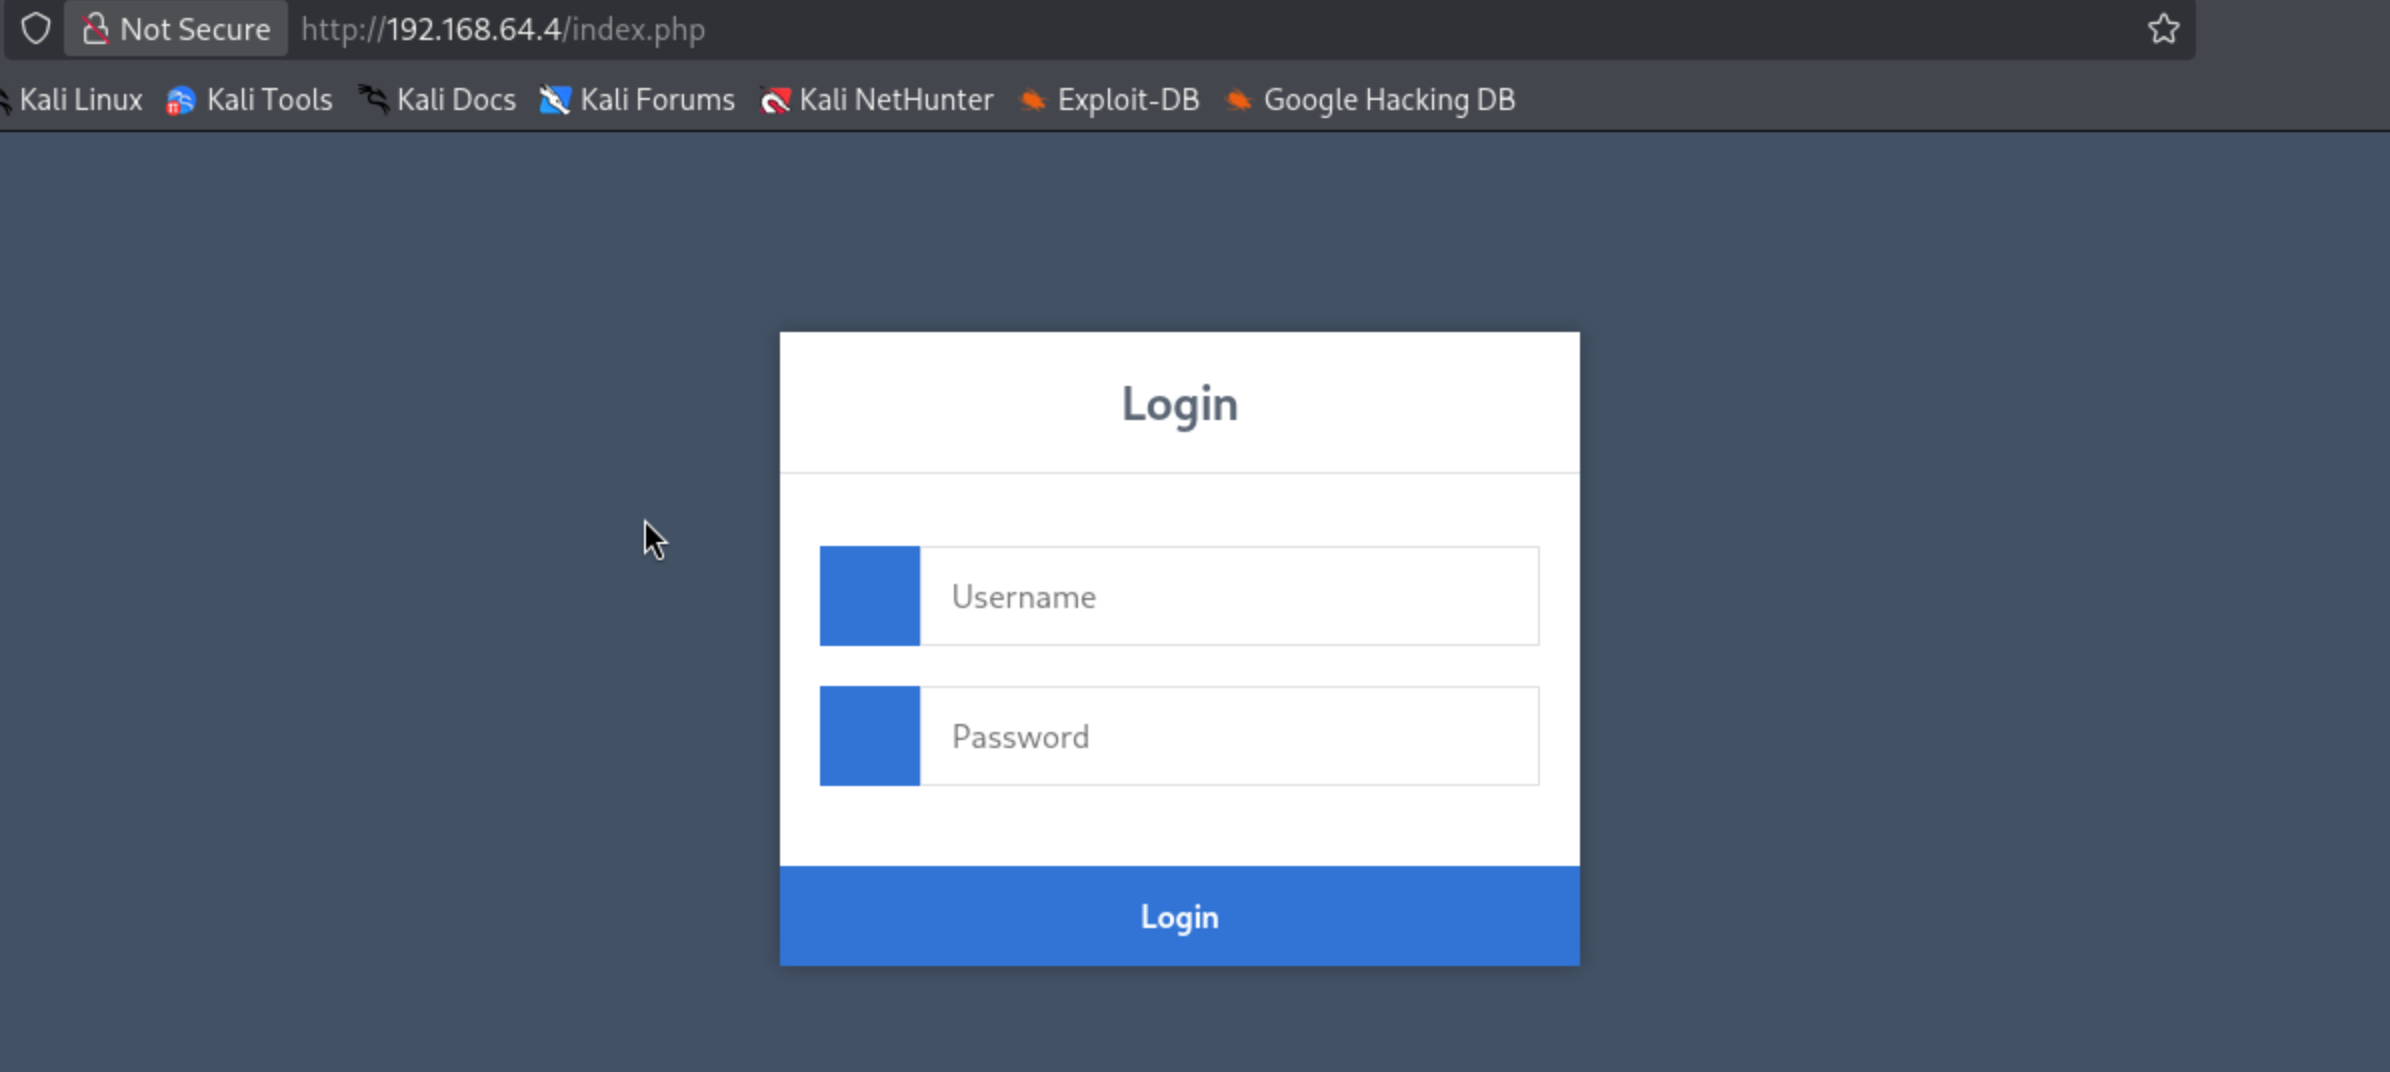Click the blue icon box beside Password
2390x1072 pixels.
coord(869,736)
